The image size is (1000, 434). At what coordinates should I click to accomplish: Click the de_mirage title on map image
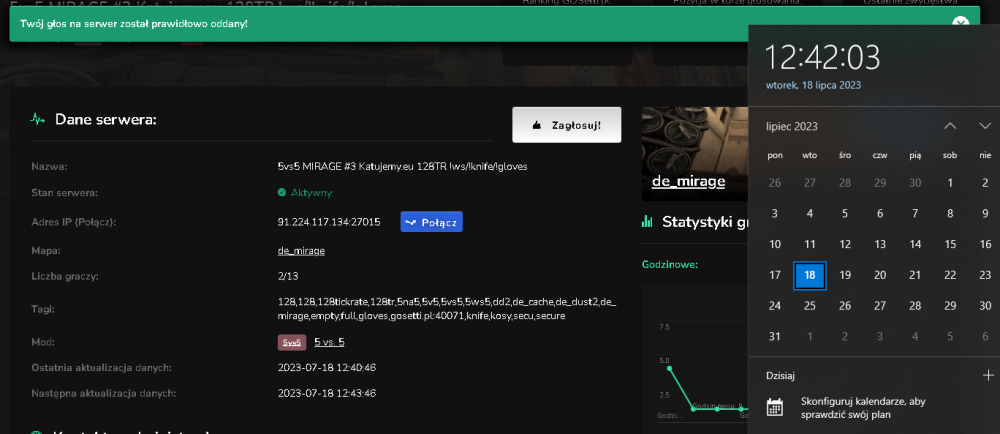pos(688,181)
